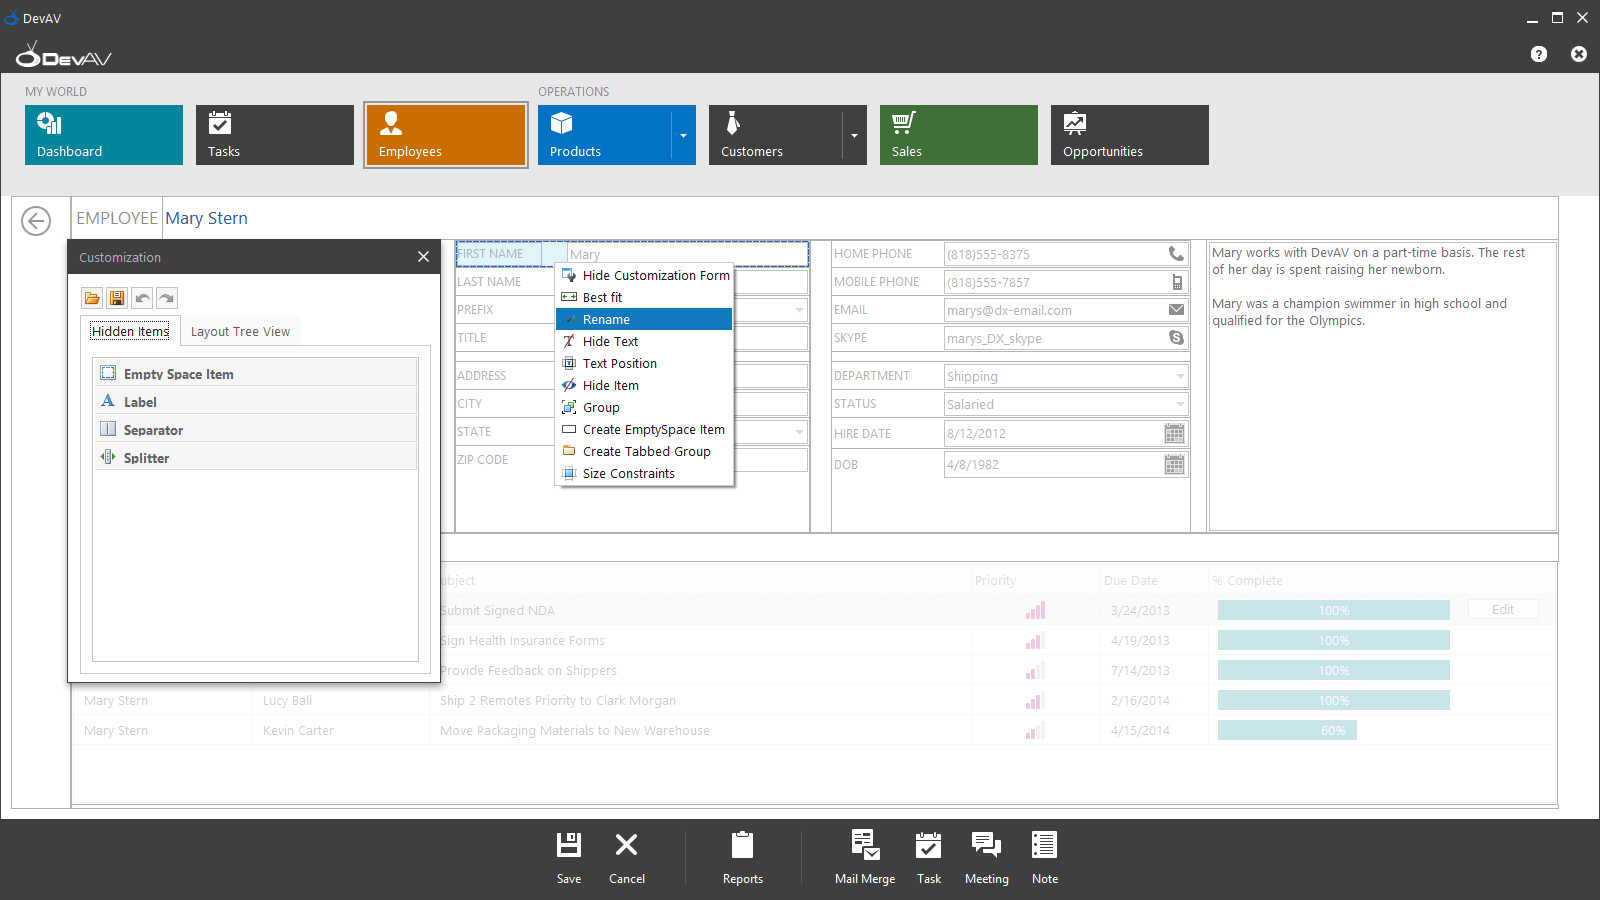Open the DOB calendar picker
1600x900 pixels.
coord(1175,464)
